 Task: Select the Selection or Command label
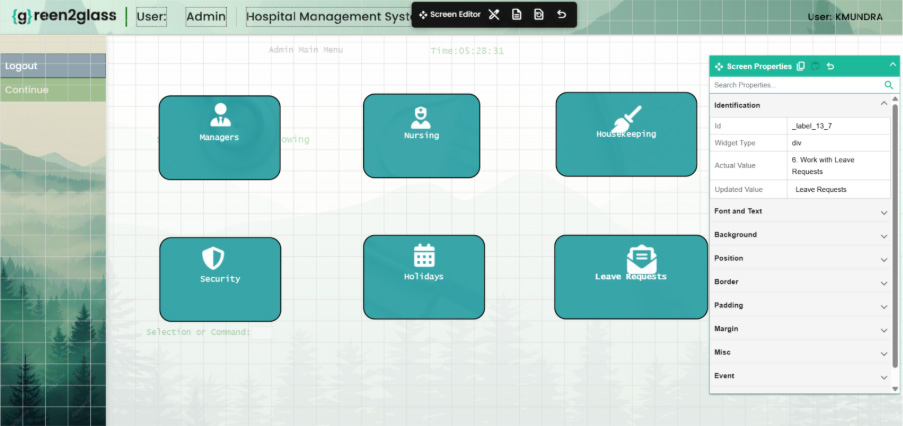pyautogui.click(x=199, y=332)
